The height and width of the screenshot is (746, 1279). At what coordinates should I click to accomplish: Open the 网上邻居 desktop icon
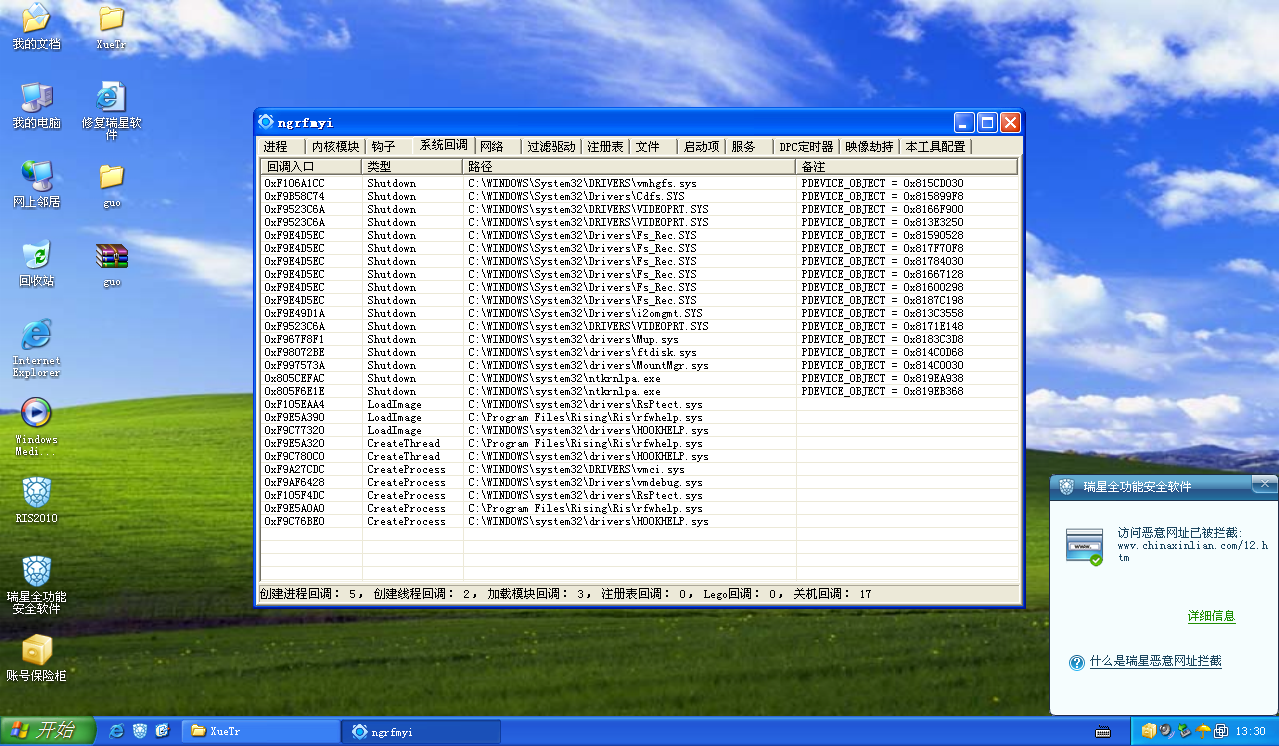[x=36, y=184]
